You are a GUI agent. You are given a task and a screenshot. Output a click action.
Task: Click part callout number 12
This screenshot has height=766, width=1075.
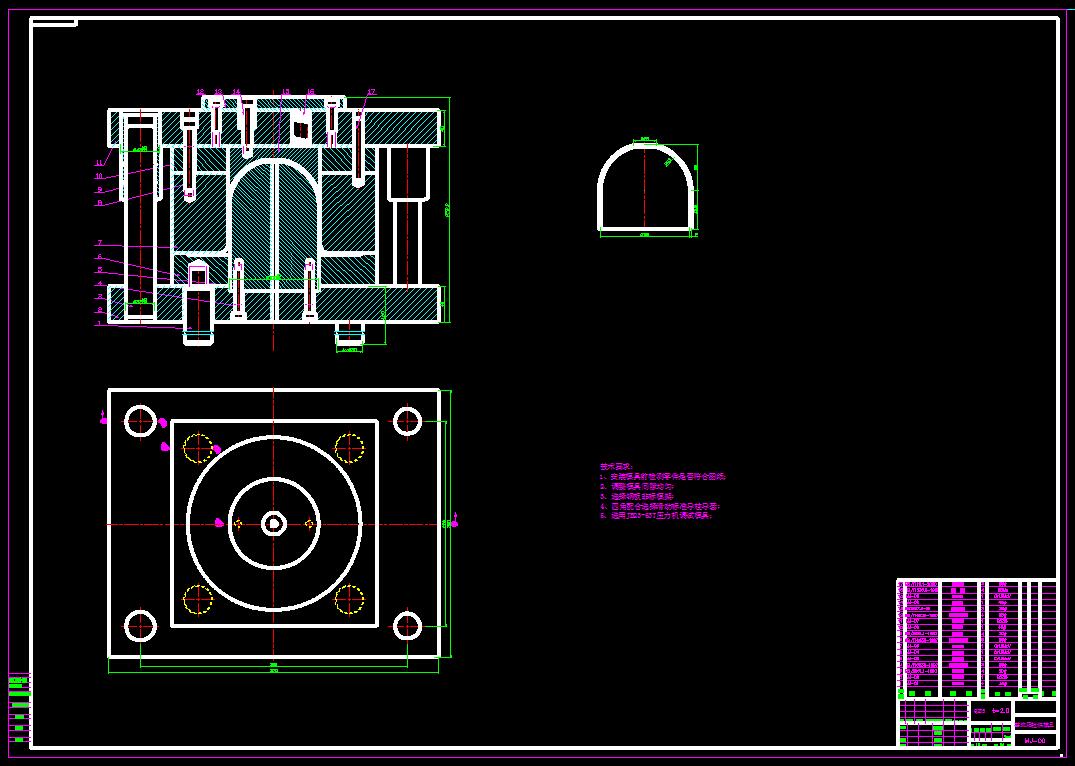tap(200, 91)
